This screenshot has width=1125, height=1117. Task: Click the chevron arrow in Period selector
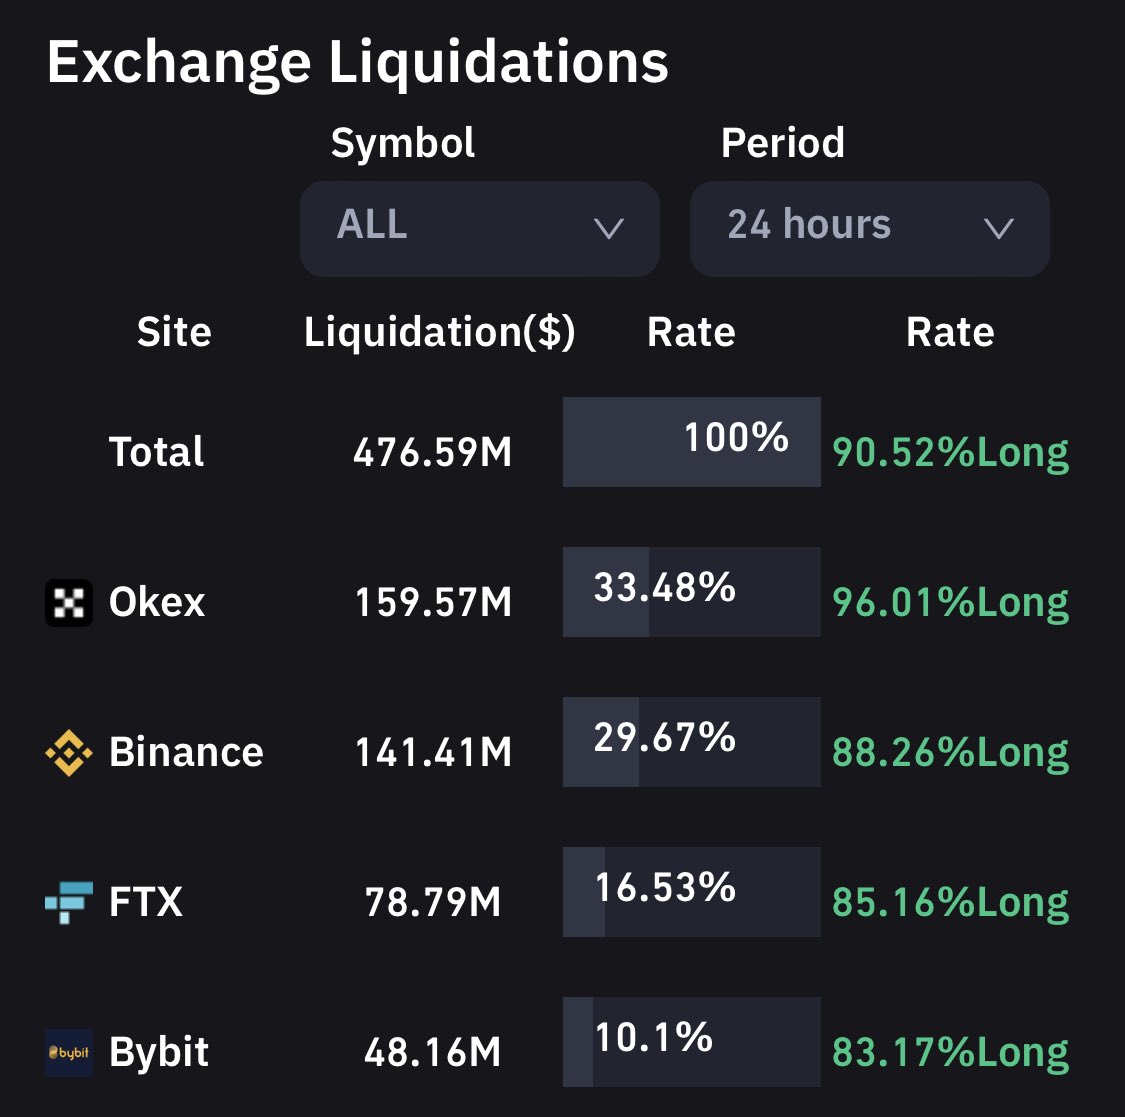(998, 229)
